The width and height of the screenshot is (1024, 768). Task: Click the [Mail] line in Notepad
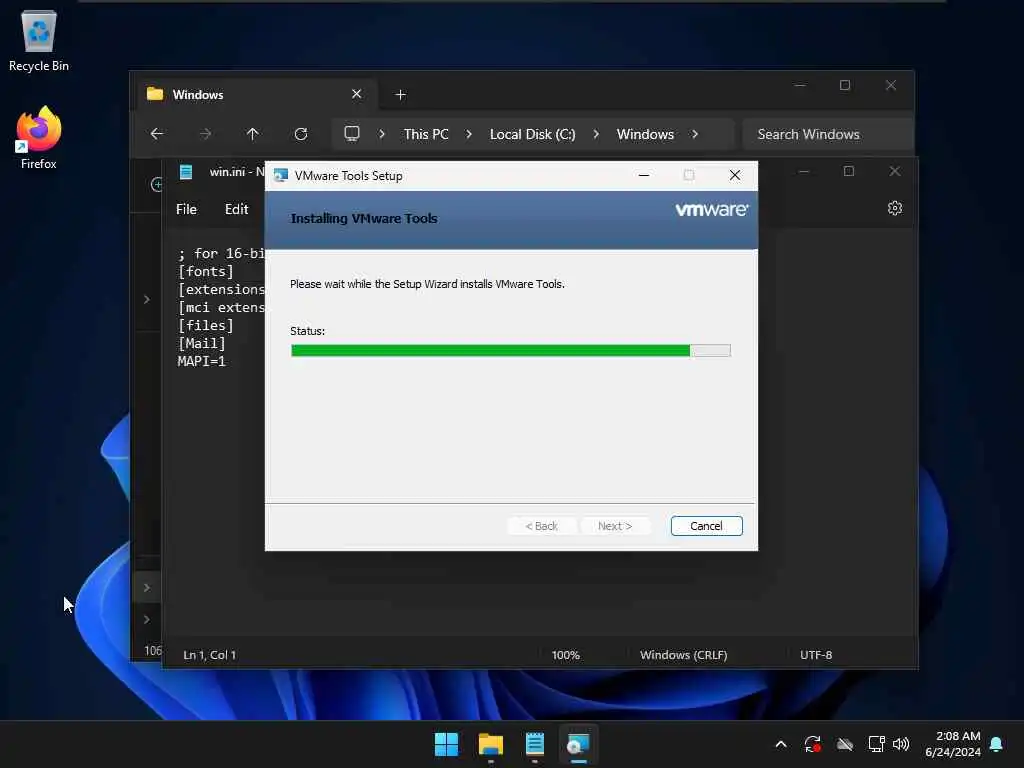201,343
